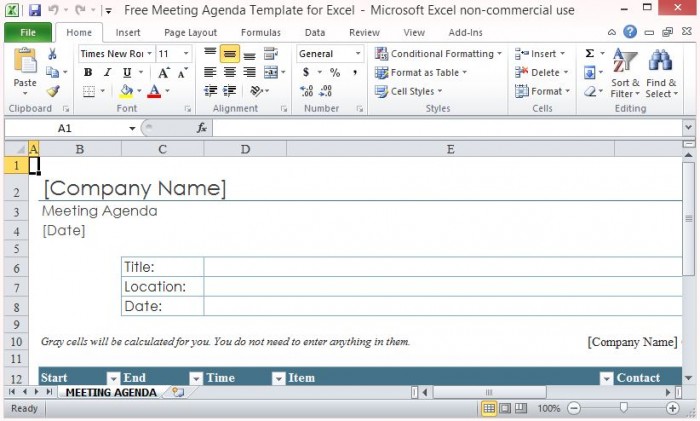Click Sort & Filter
The image size is (700, 421).
pyautogui.click(x=625, y=73)
